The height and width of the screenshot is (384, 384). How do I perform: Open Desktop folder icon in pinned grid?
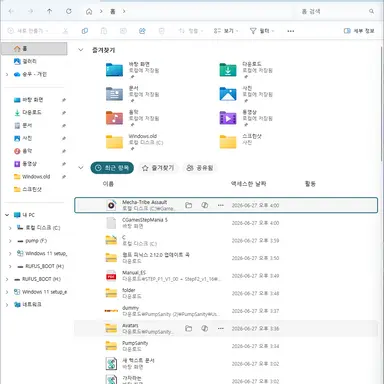pos(114,70)
